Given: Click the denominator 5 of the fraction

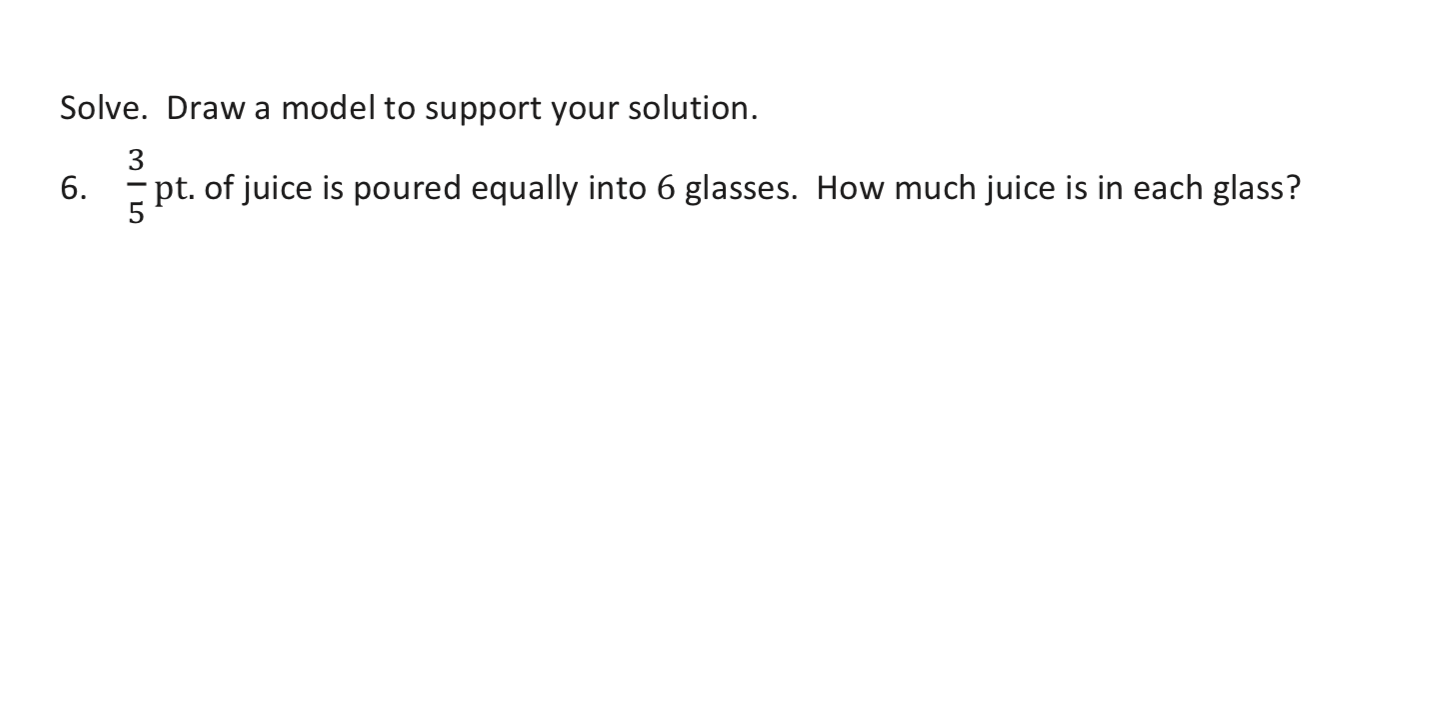Looking at the screenshot, I should (x=137, y=213).
